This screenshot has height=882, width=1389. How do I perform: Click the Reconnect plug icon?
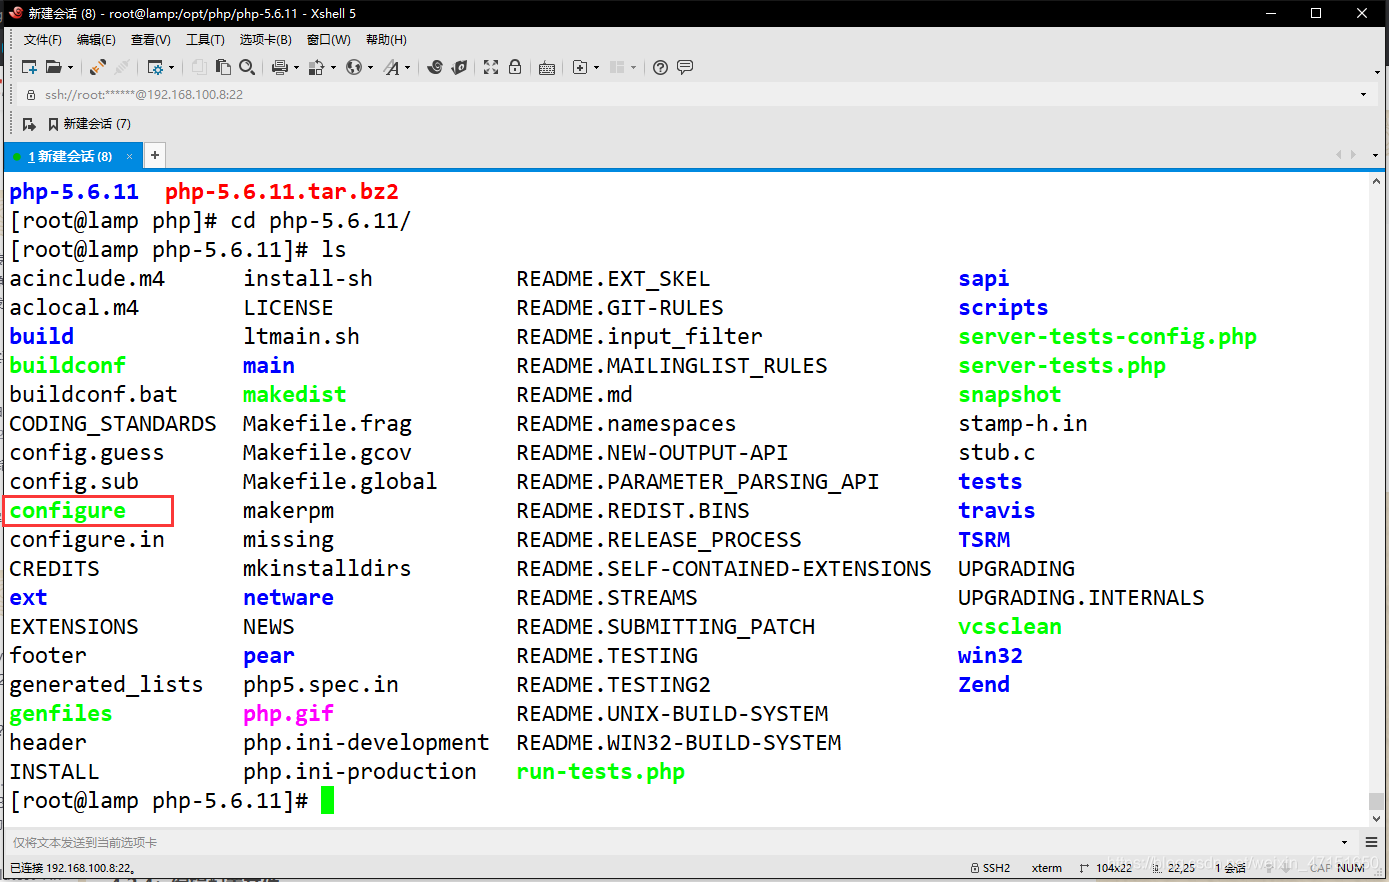(97, 67)
